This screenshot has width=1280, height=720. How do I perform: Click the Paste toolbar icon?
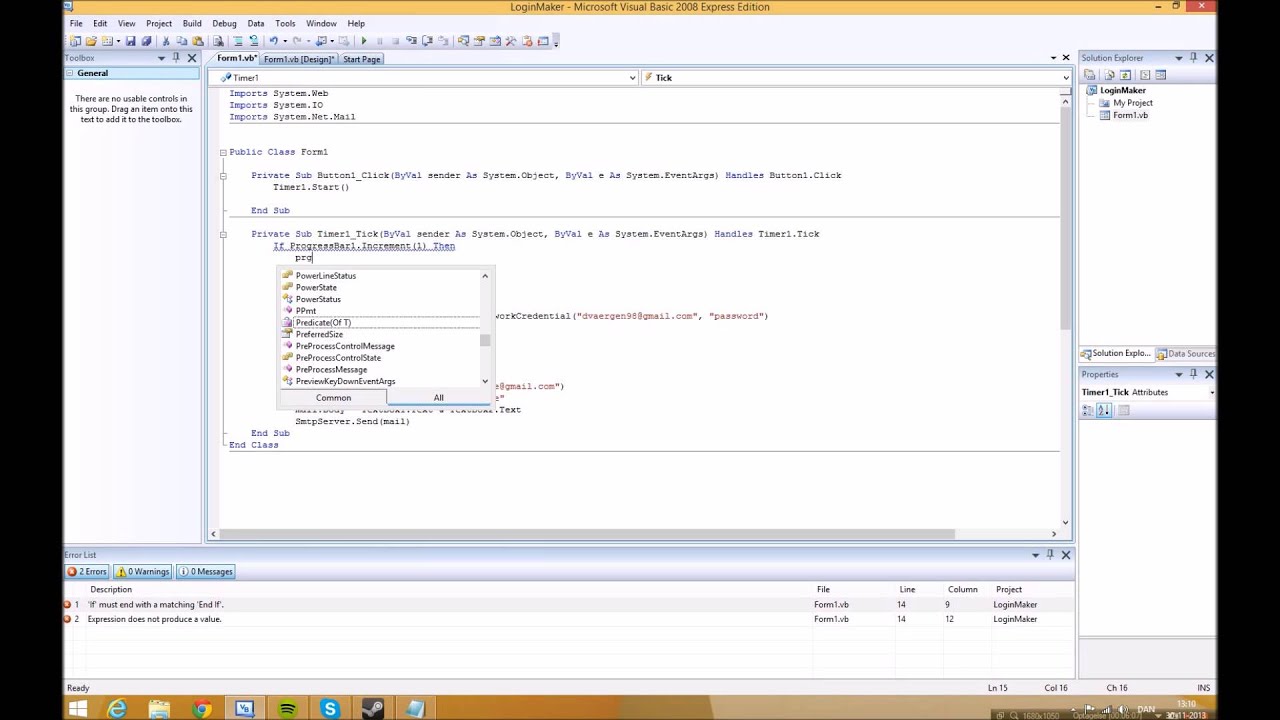click(x=198, y=41)
